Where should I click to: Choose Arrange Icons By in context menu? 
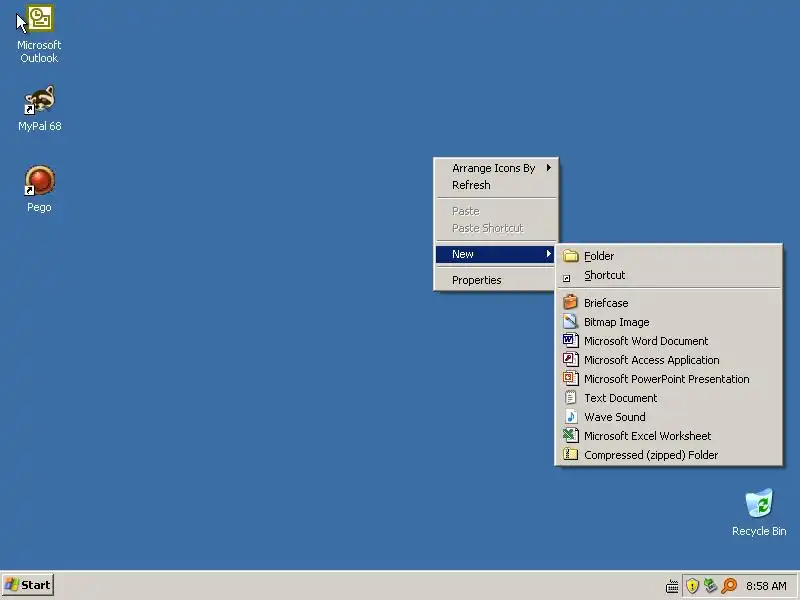[x=495, y=168]
